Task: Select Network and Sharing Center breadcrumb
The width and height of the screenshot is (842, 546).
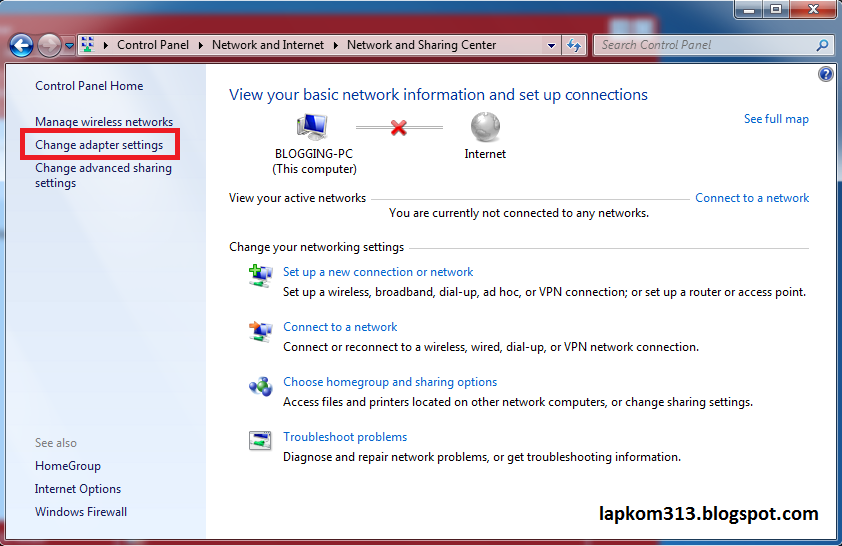Action: tap(422, 45)
